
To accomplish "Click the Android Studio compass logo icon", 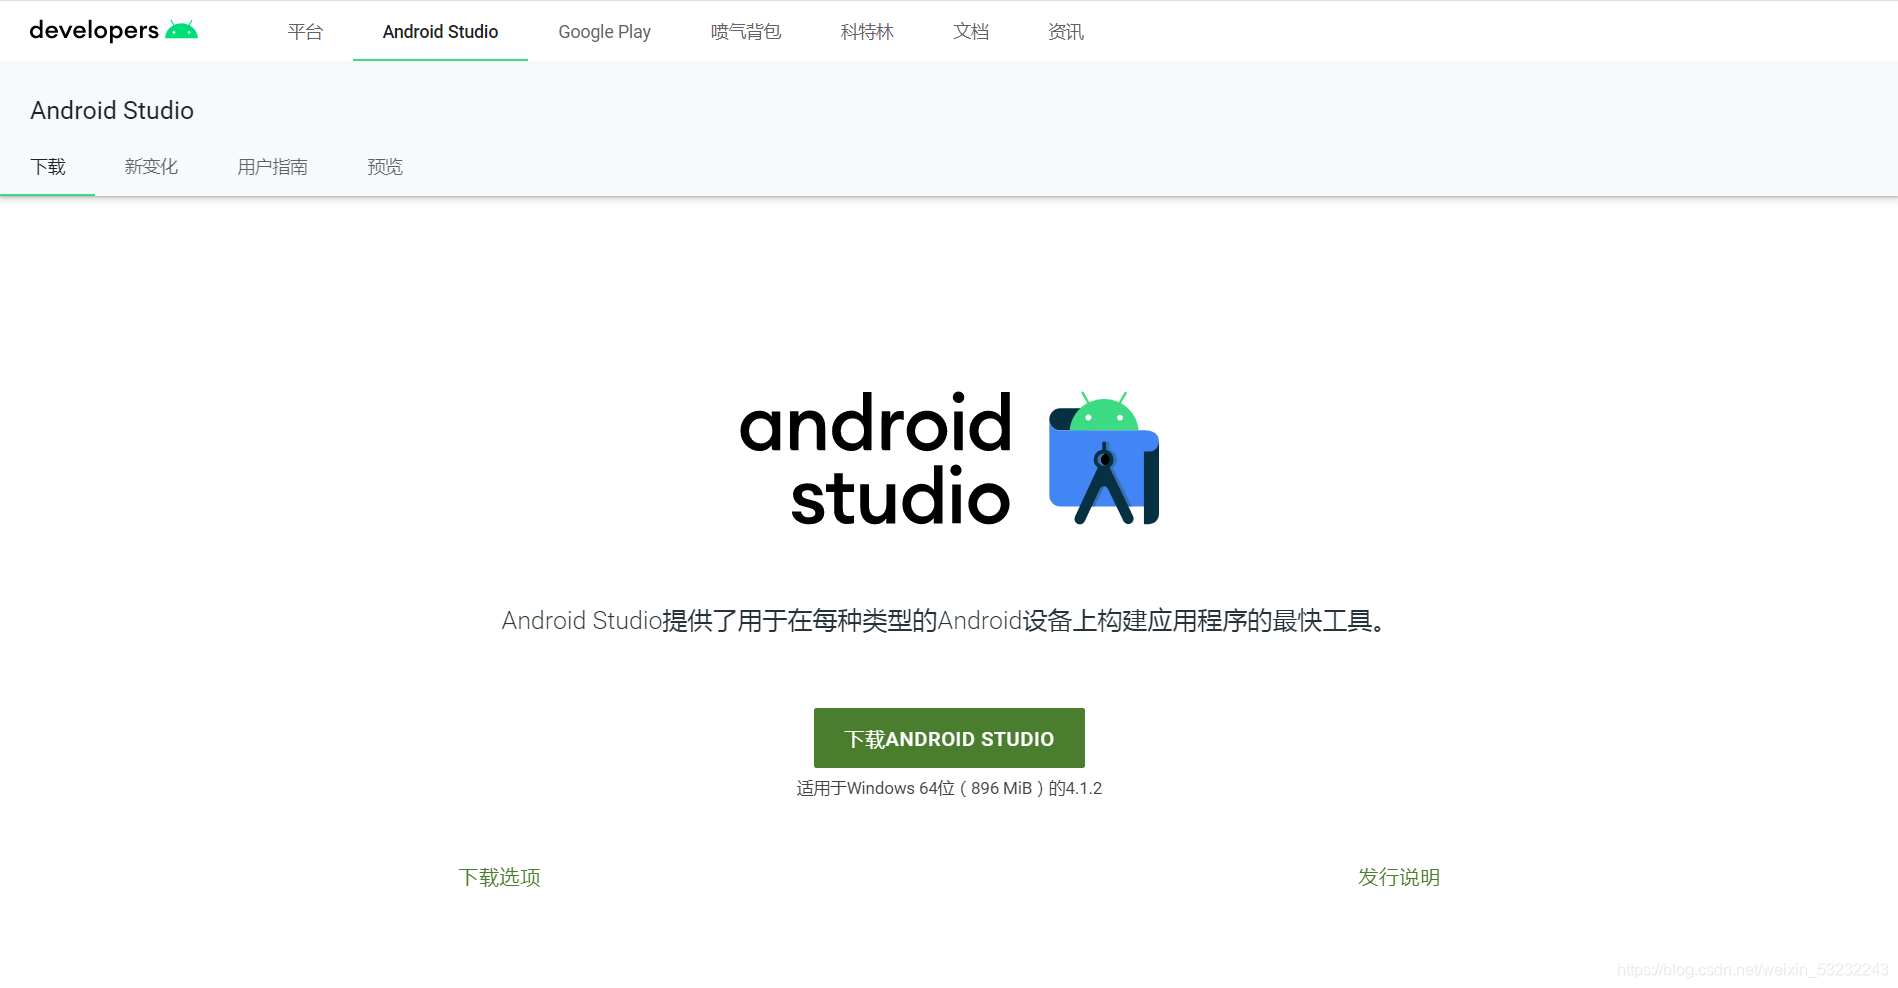I will tap(1104, 458).
